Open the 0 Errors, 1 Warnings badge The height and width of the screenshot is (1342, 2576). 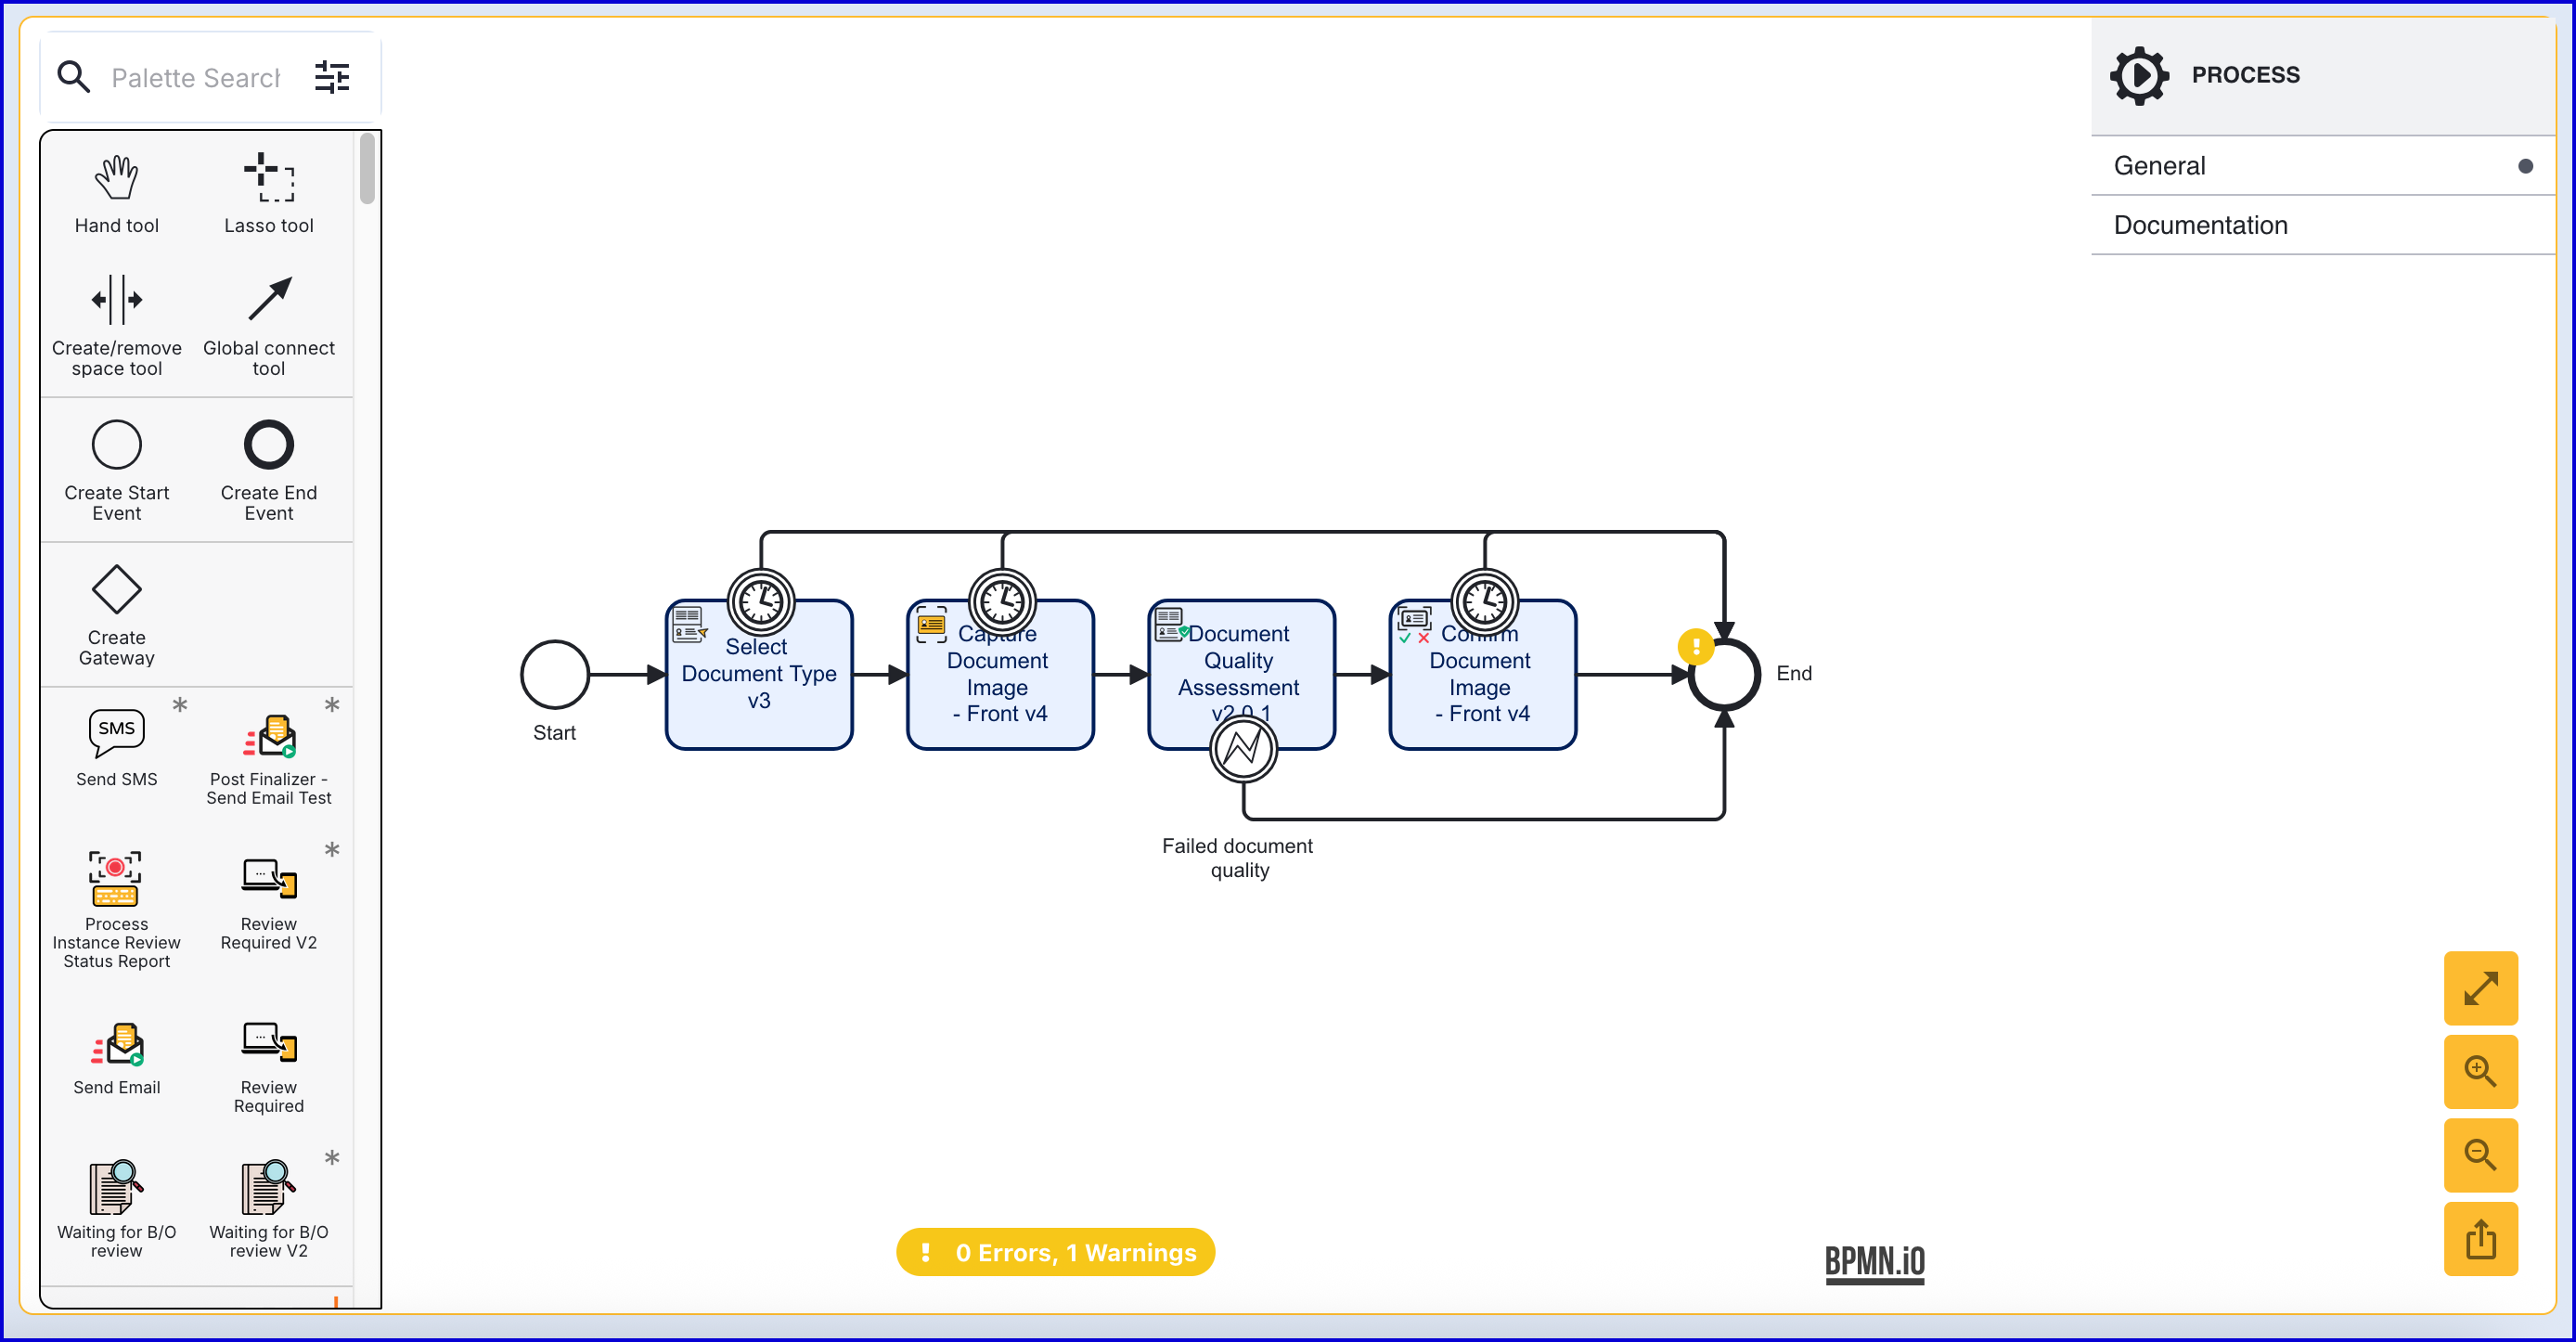point(1056,1252)
